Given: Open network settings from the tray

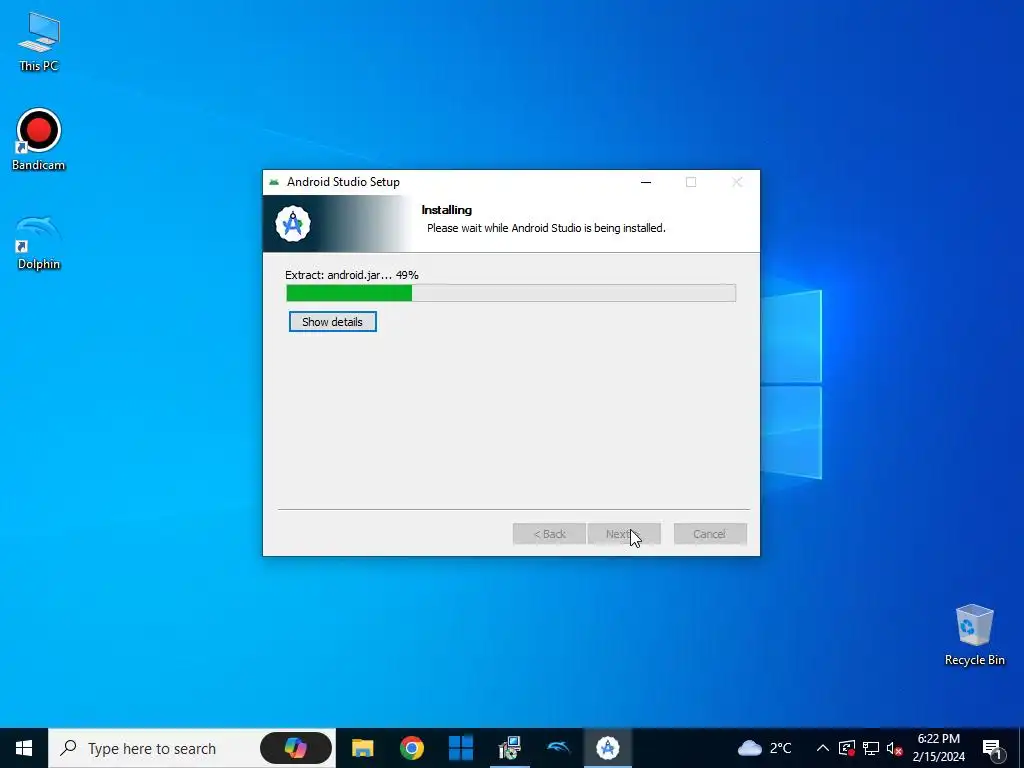Looking at the screenshot, I should tap(871, 748).
